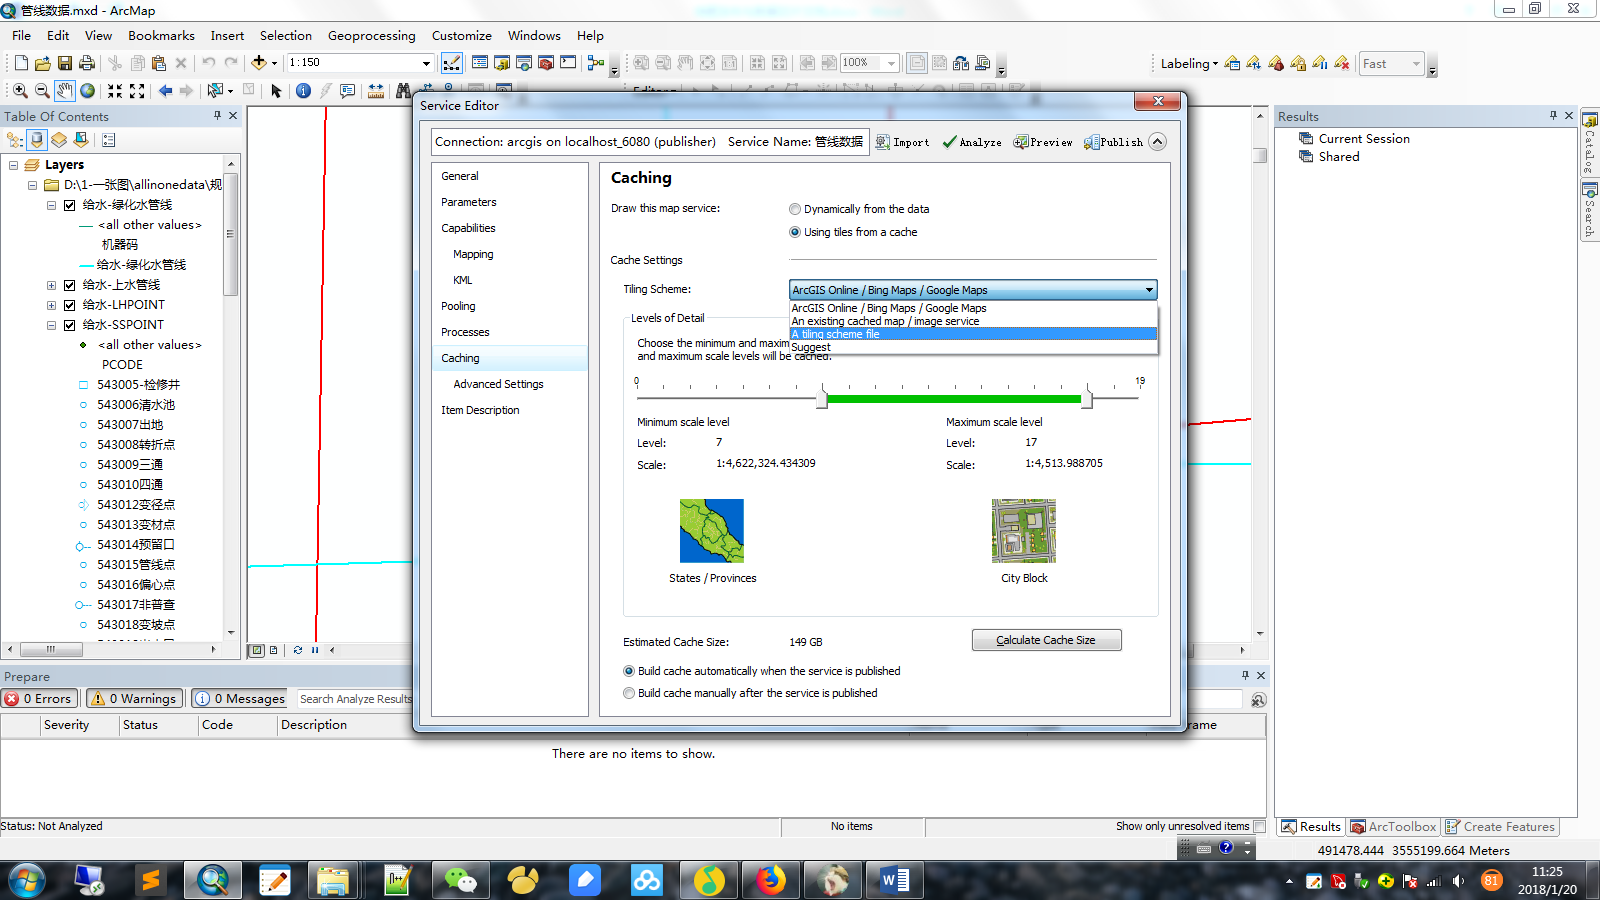Collapse the Layers data frame node
This screenshot has width=1600, height=900.
coord(13,165)
